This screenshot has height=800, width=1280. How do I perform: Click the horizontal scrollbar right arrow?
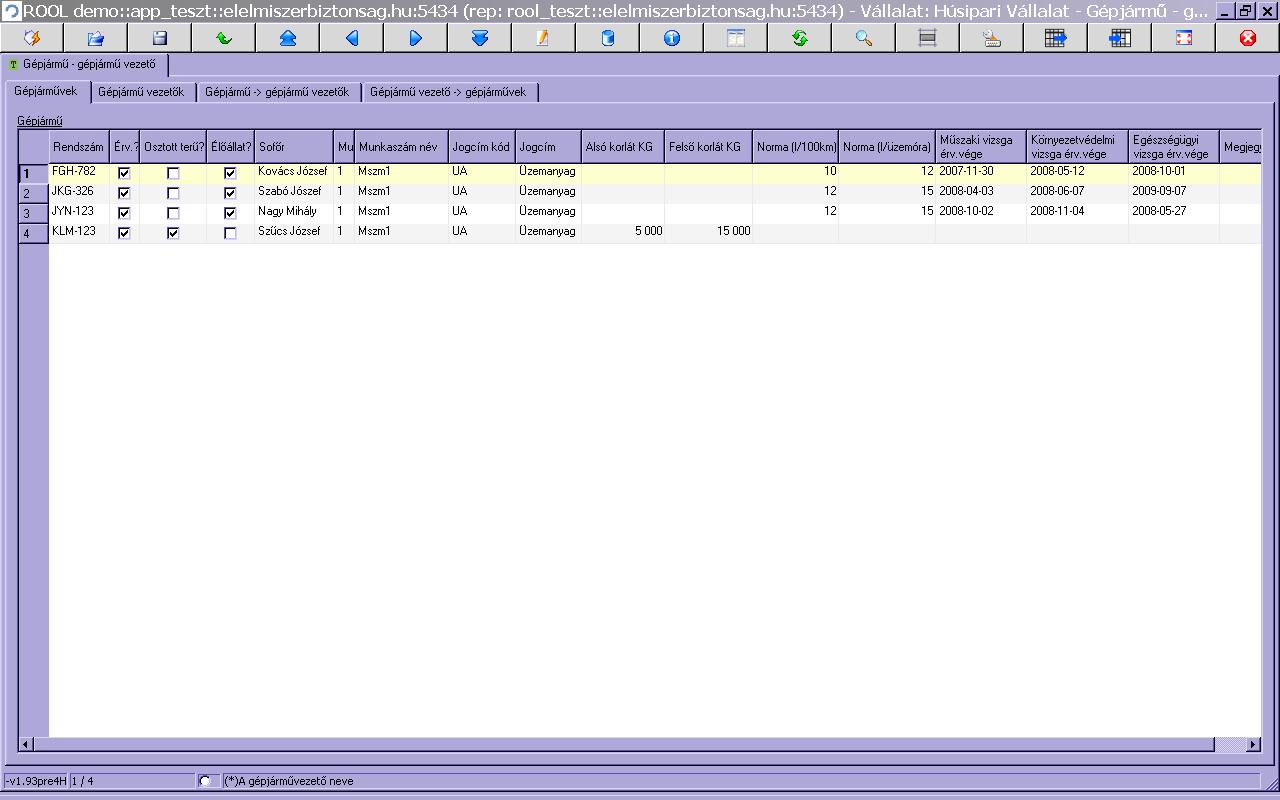[x=1253, y=745]
